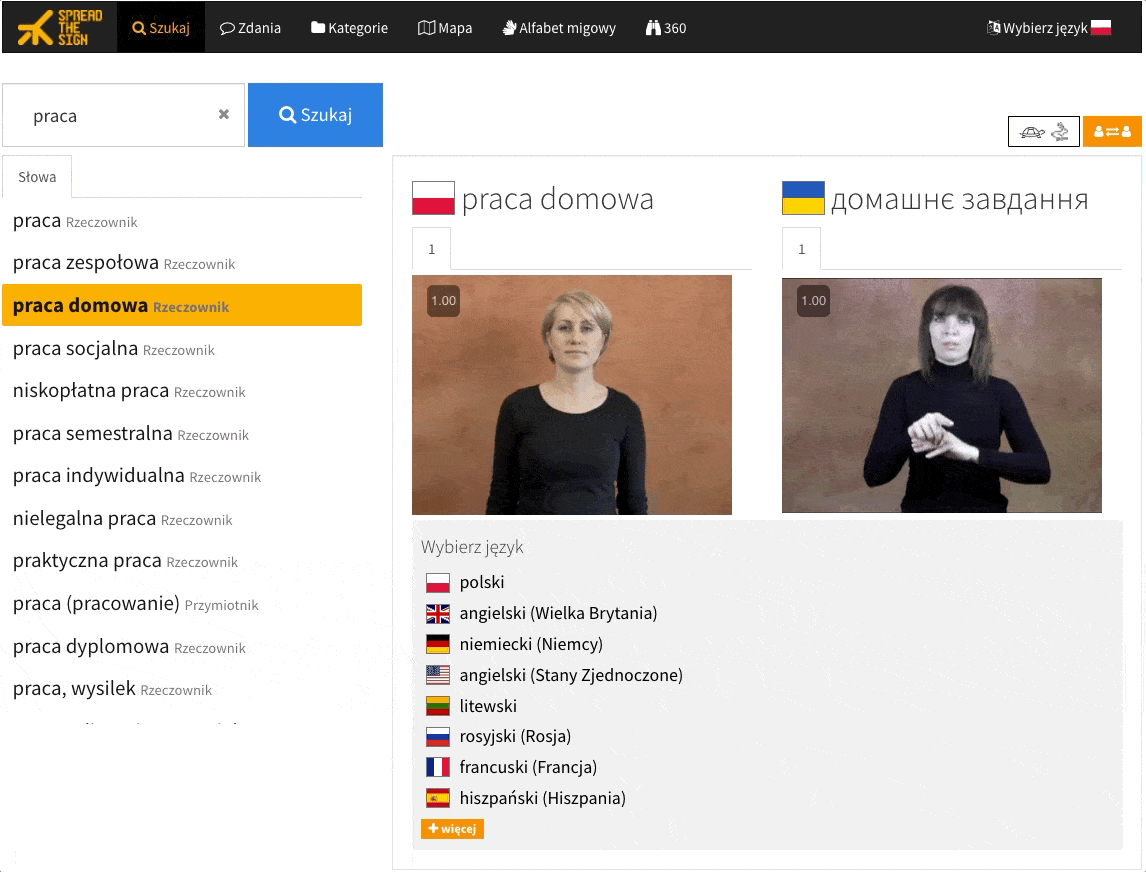Image resolution: width=1146 pixels, height=872 pixels.
Task: Go to the Zdania menu item
Action: pos(250,28)
